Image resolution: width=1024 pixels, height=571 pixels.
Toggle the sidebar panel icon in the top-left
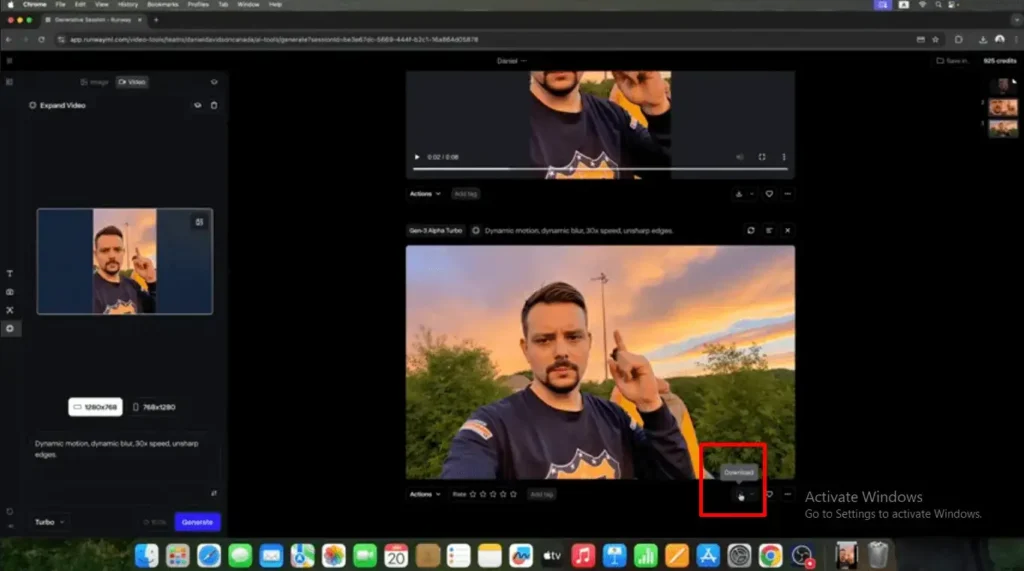[9, 82]
